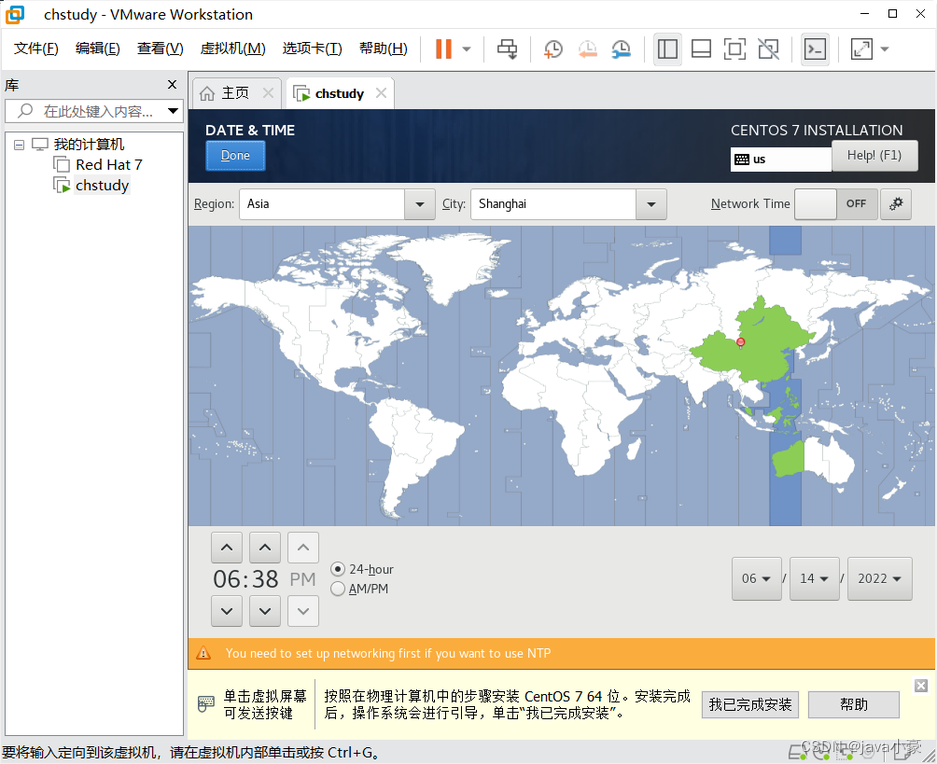Close the chstudy tab
The height and width of the screenshot is (764, 937).
point(381,93)
